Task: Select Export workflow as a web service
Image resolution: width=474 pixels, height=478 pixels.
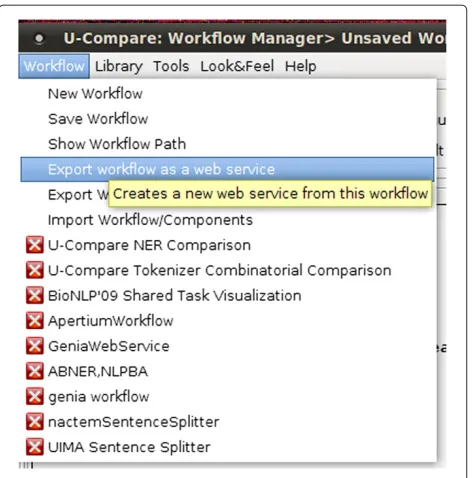Action: (227, 169)
